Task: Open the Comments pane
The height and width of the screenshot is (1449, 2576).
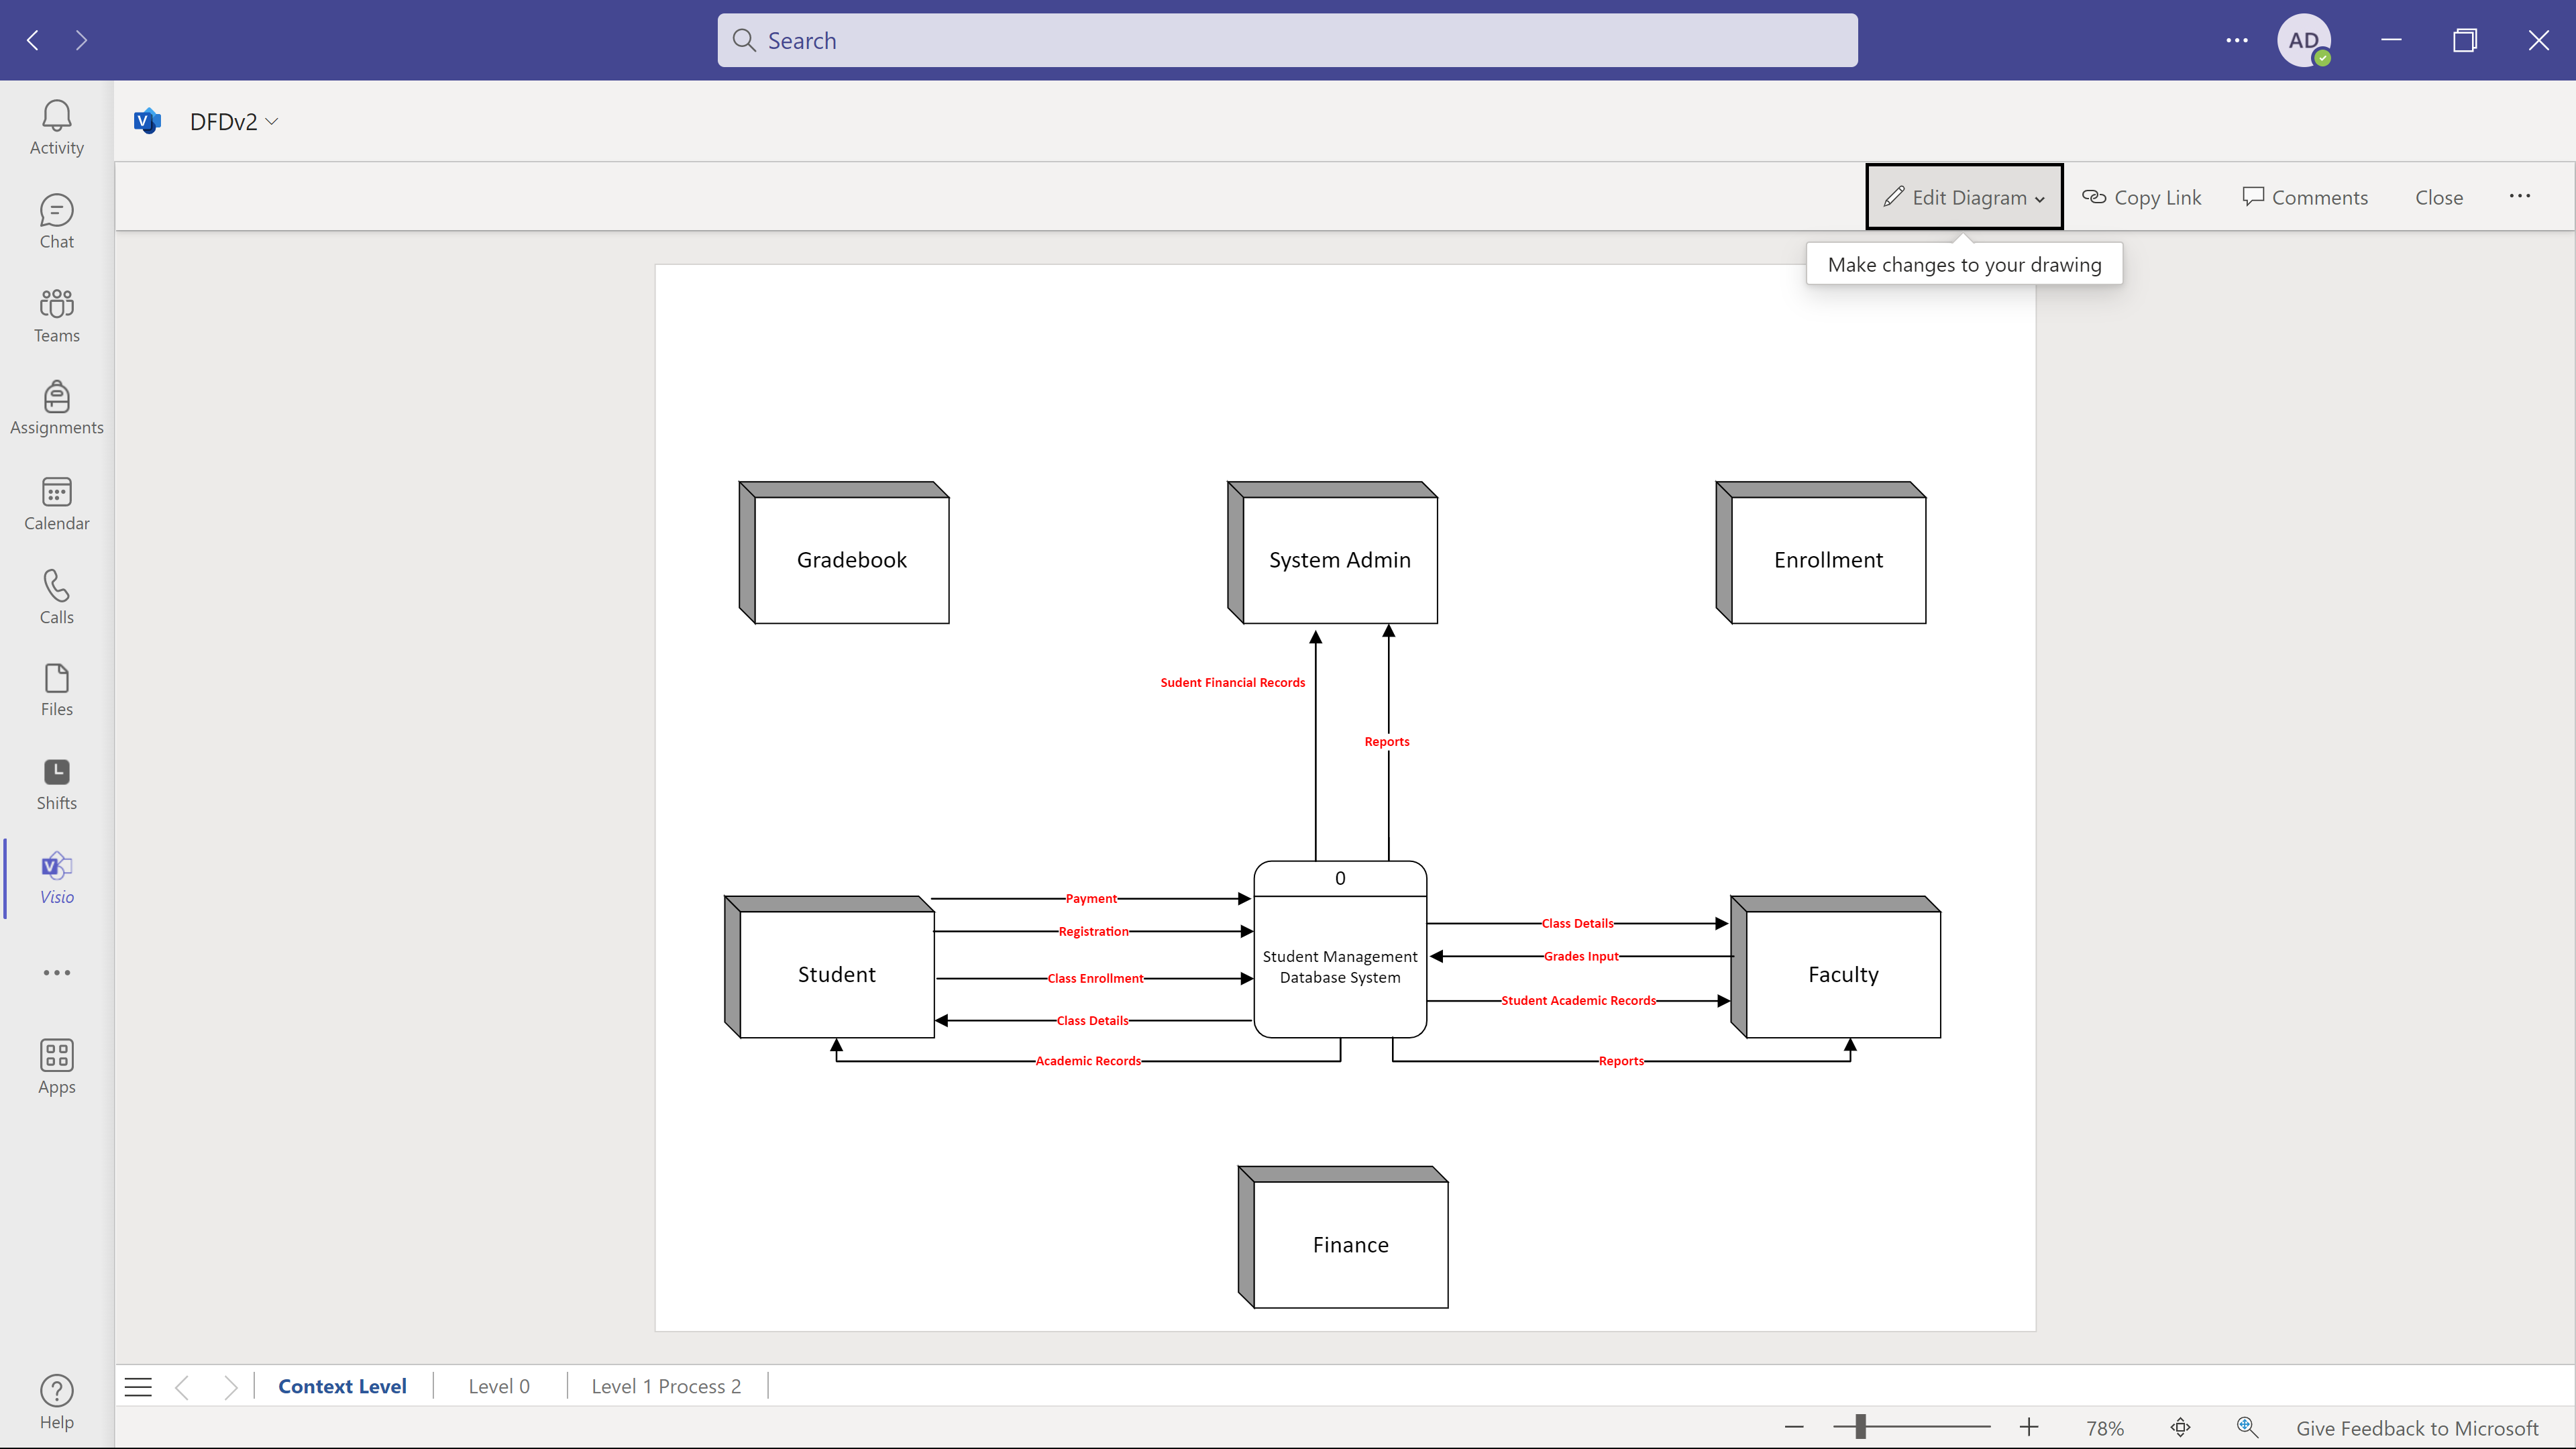Action: pyautogui.click(x=2305, y=197)
